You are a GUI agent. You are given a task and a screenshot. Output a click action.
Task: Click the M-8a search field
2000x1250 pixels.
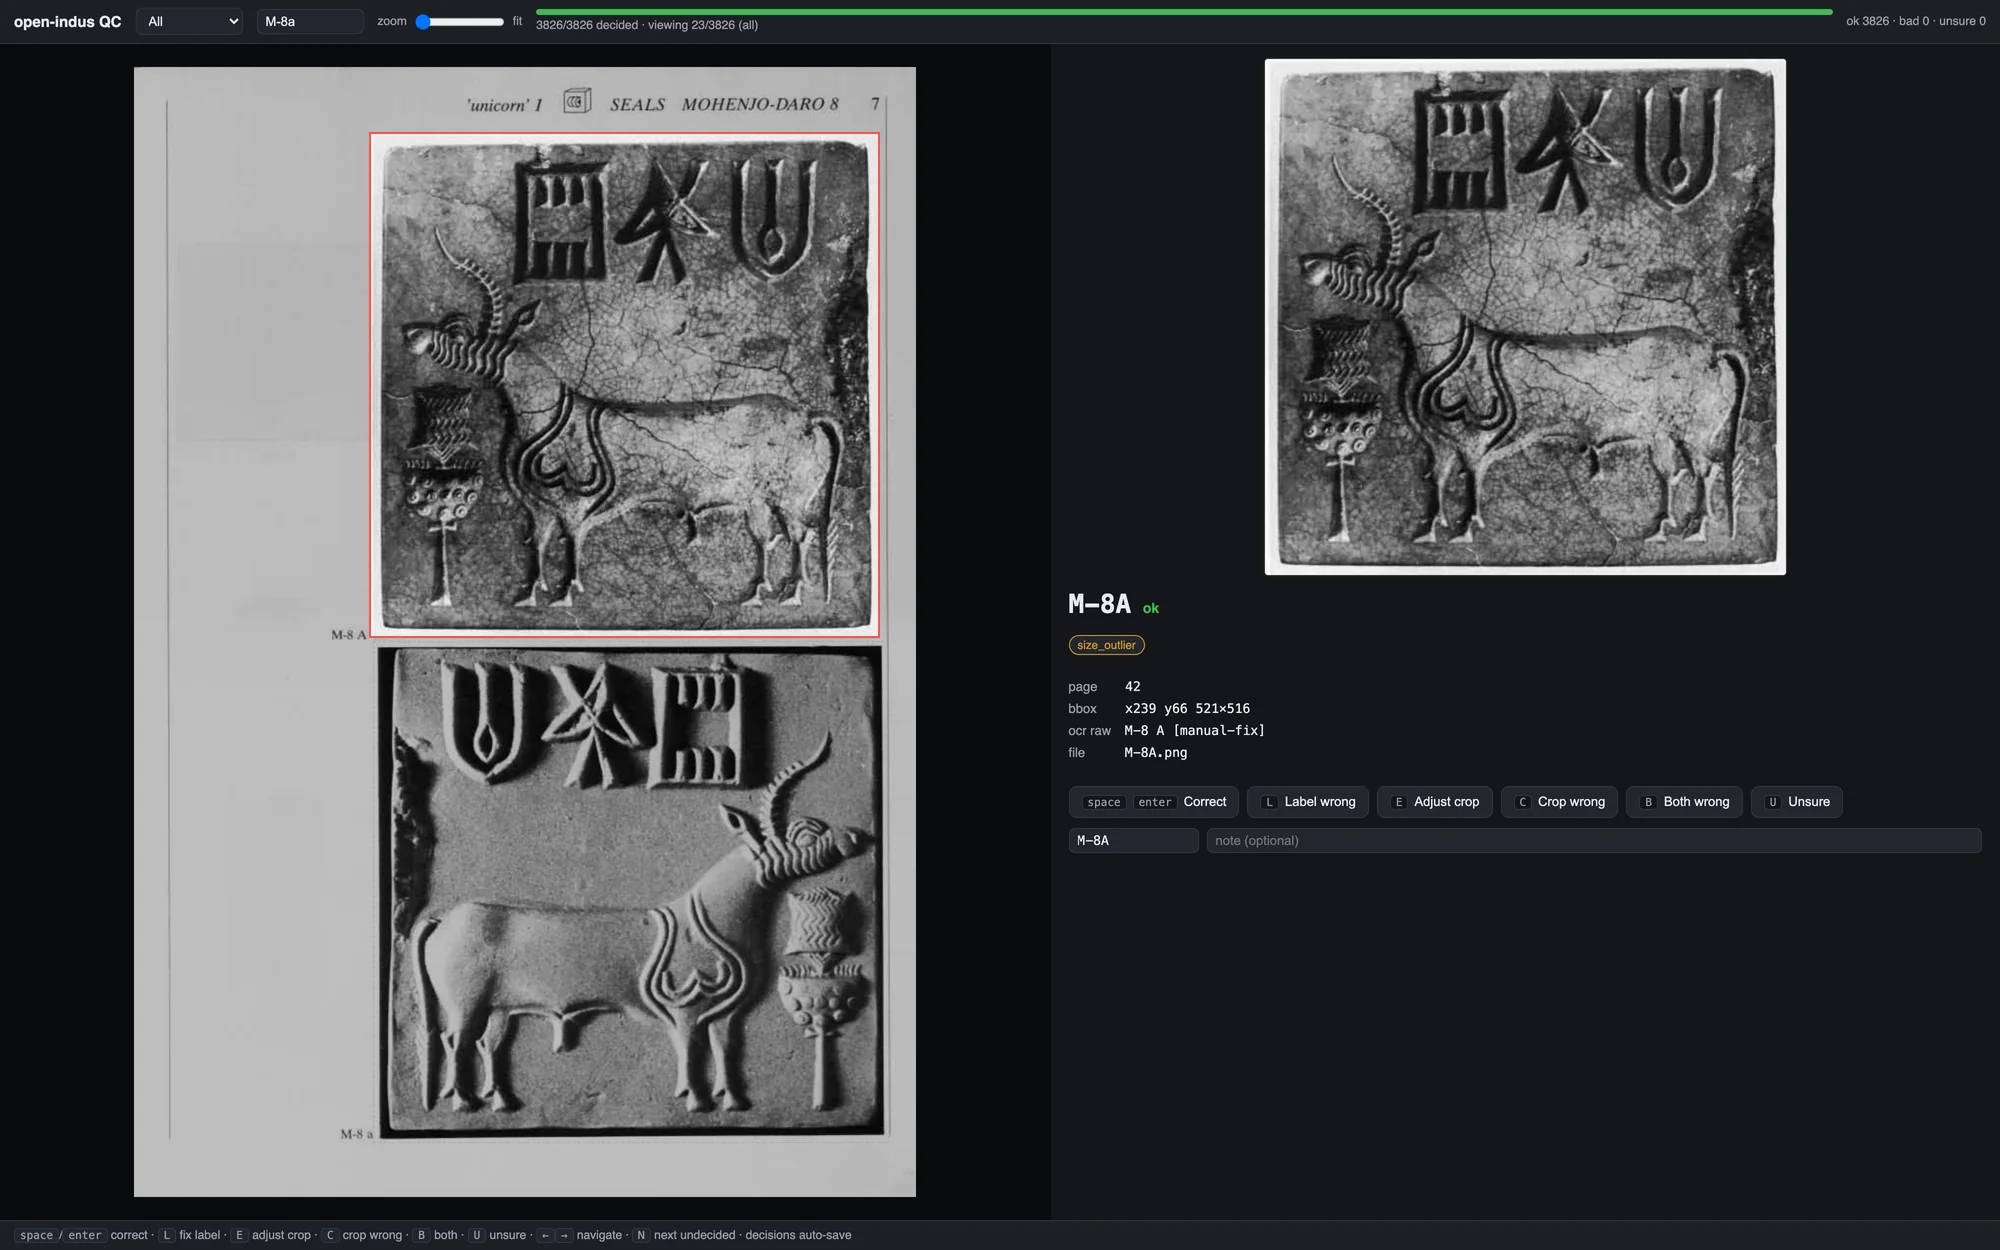310,21
